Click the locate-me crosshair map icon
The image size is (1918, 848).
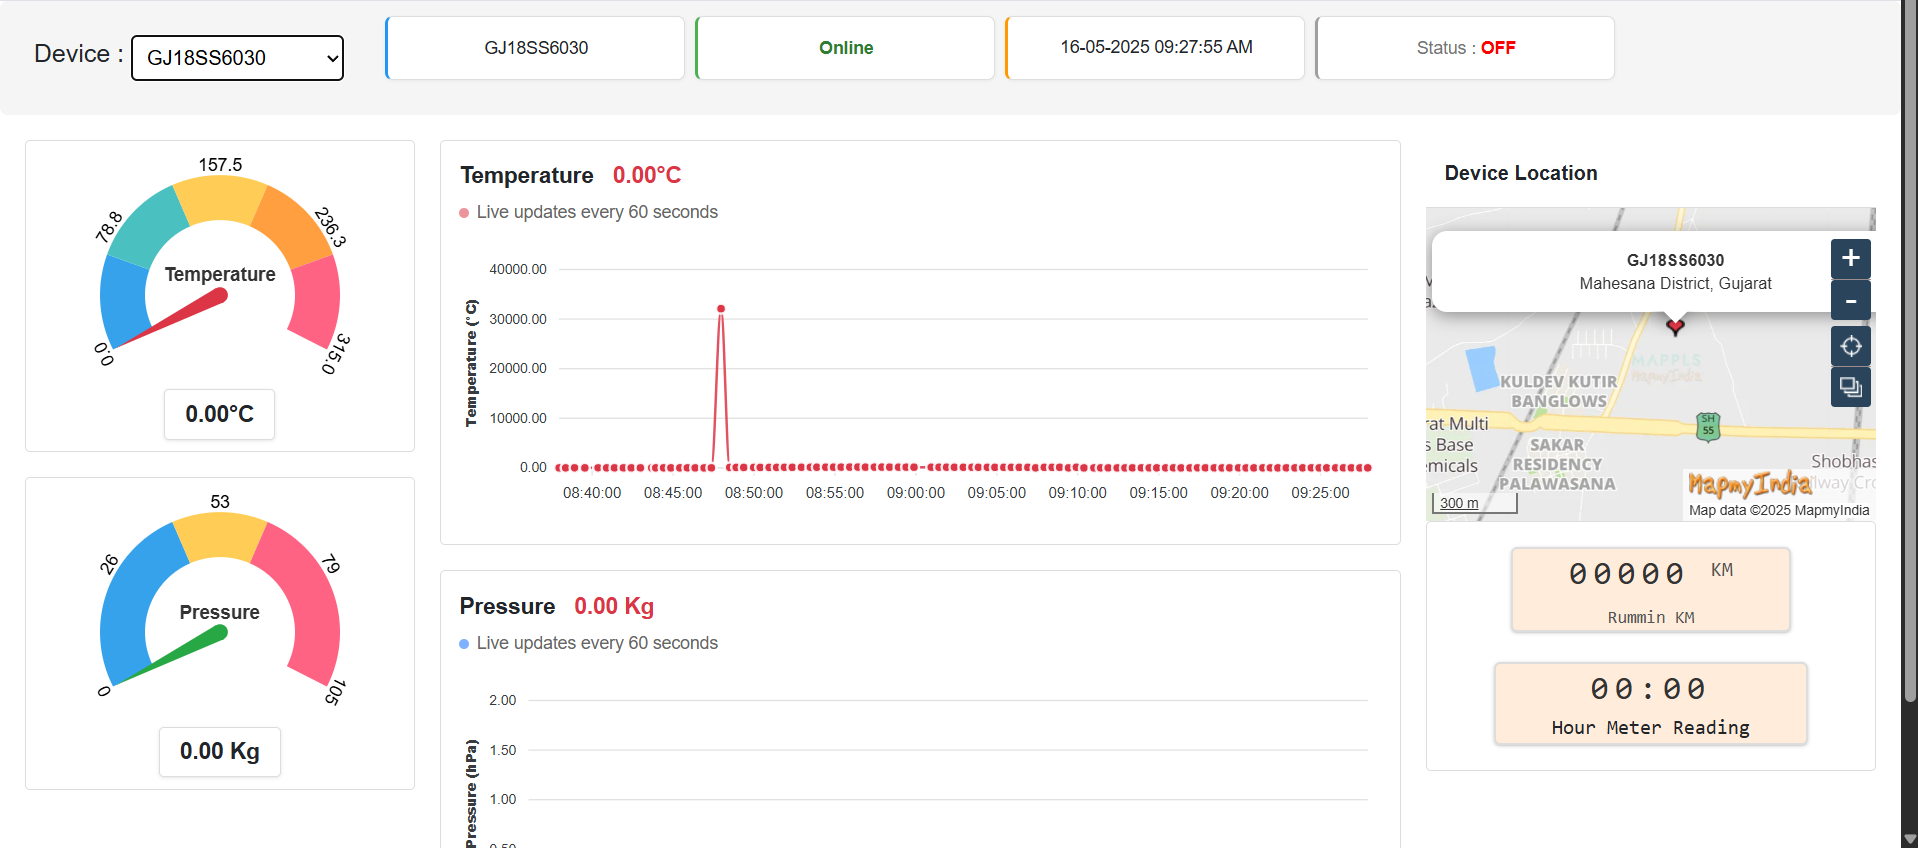1850,346
